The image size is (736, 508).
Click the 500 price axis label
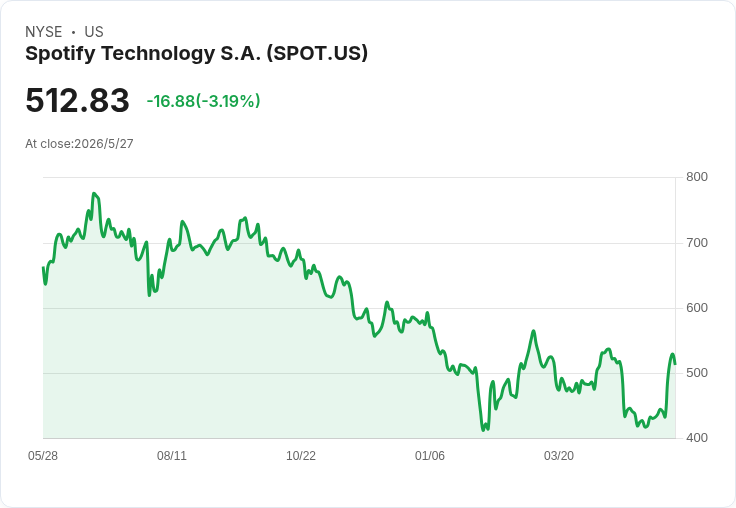click(697, 373)
